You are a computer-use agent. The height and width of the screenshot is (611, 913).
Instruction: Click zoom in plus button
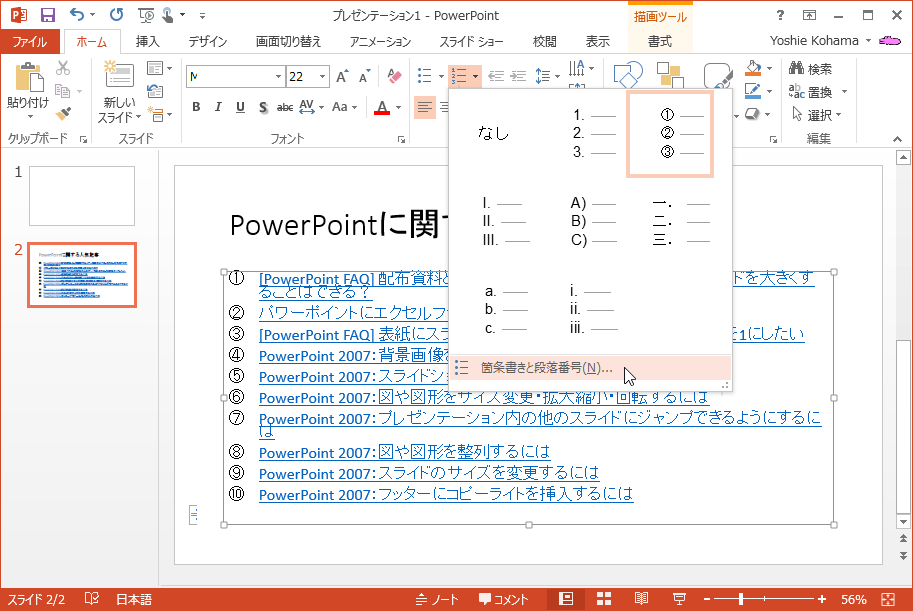pos(822,599)
